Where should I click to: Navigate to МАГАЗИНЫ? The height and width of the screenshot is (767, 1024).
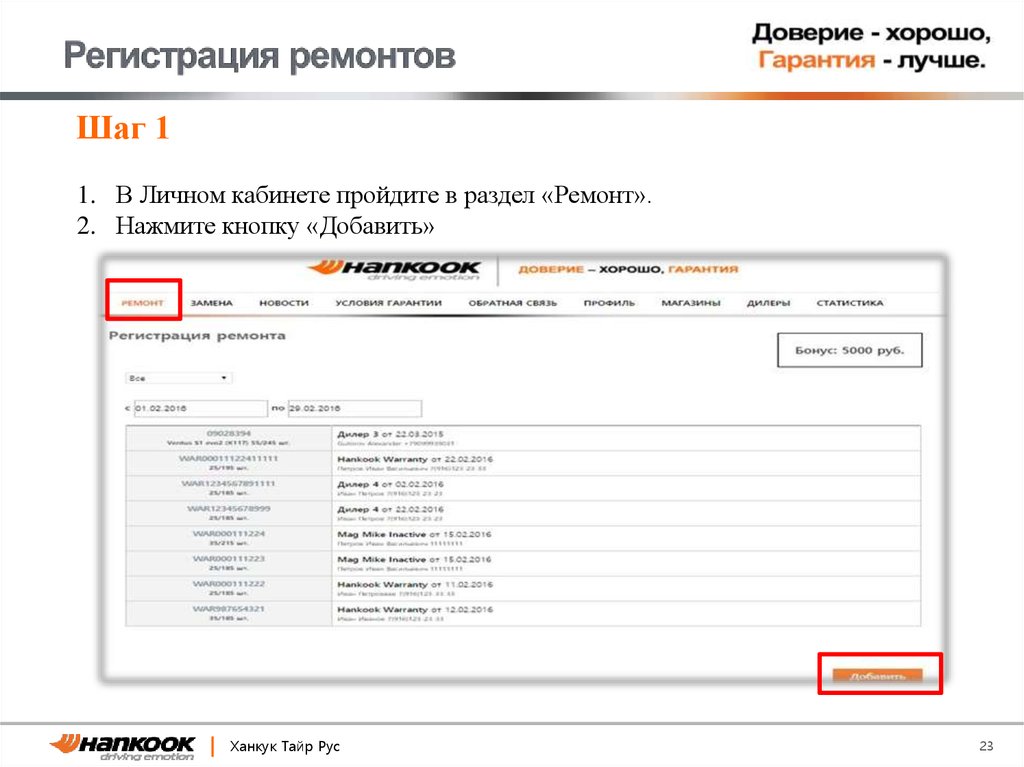691,301
